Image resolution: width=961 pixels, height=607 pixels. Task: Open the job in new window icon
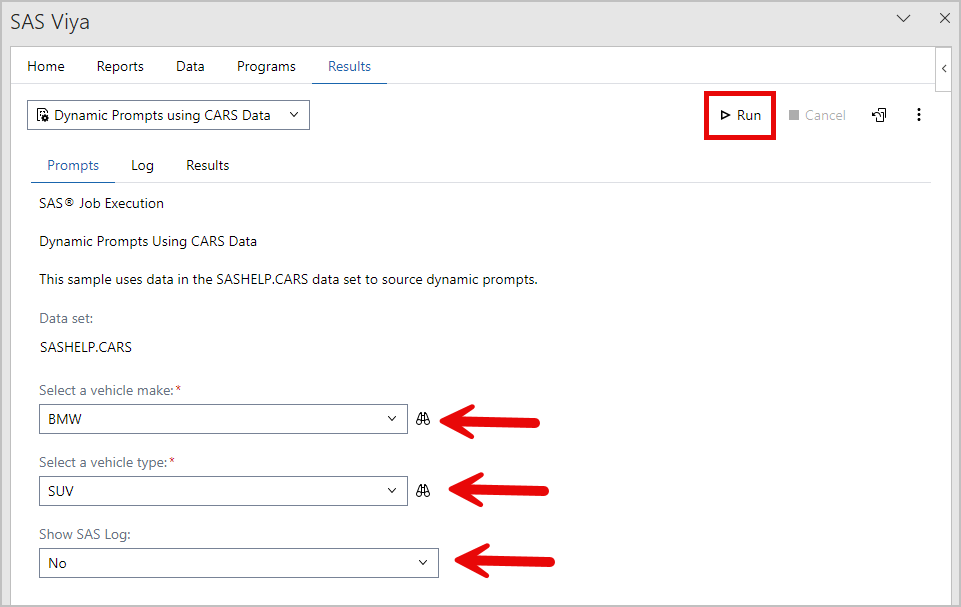pos(879,115)
